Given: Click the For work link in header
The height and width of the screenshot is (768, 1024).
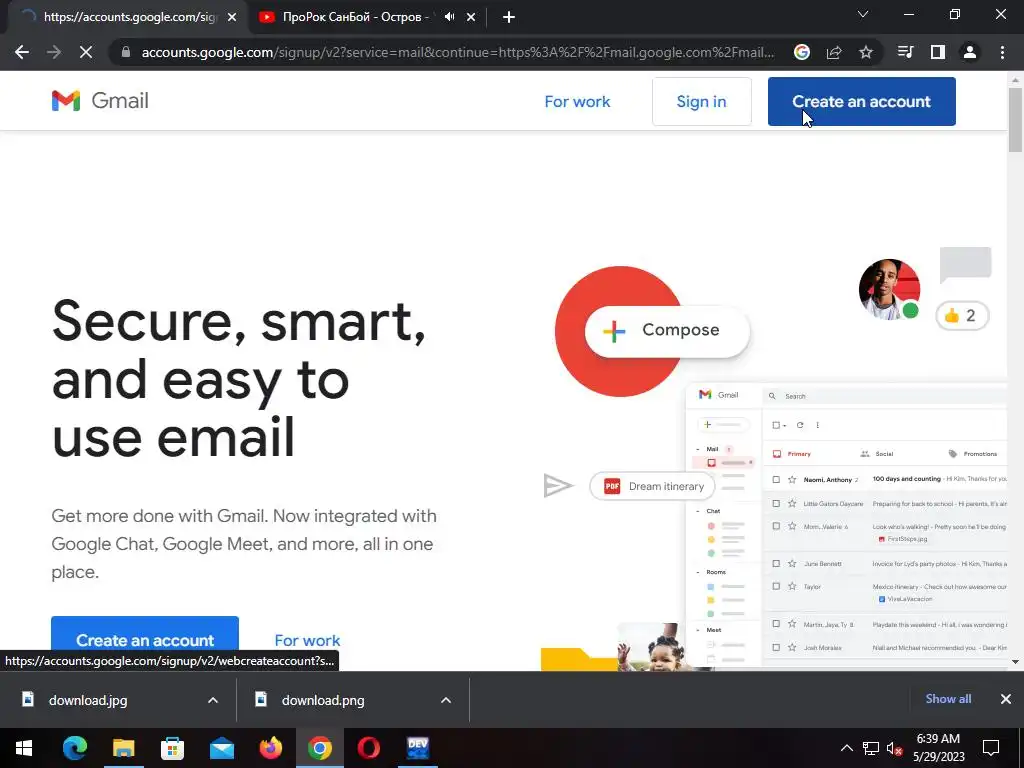Looking at the screenshot, I should click(577, 101).
